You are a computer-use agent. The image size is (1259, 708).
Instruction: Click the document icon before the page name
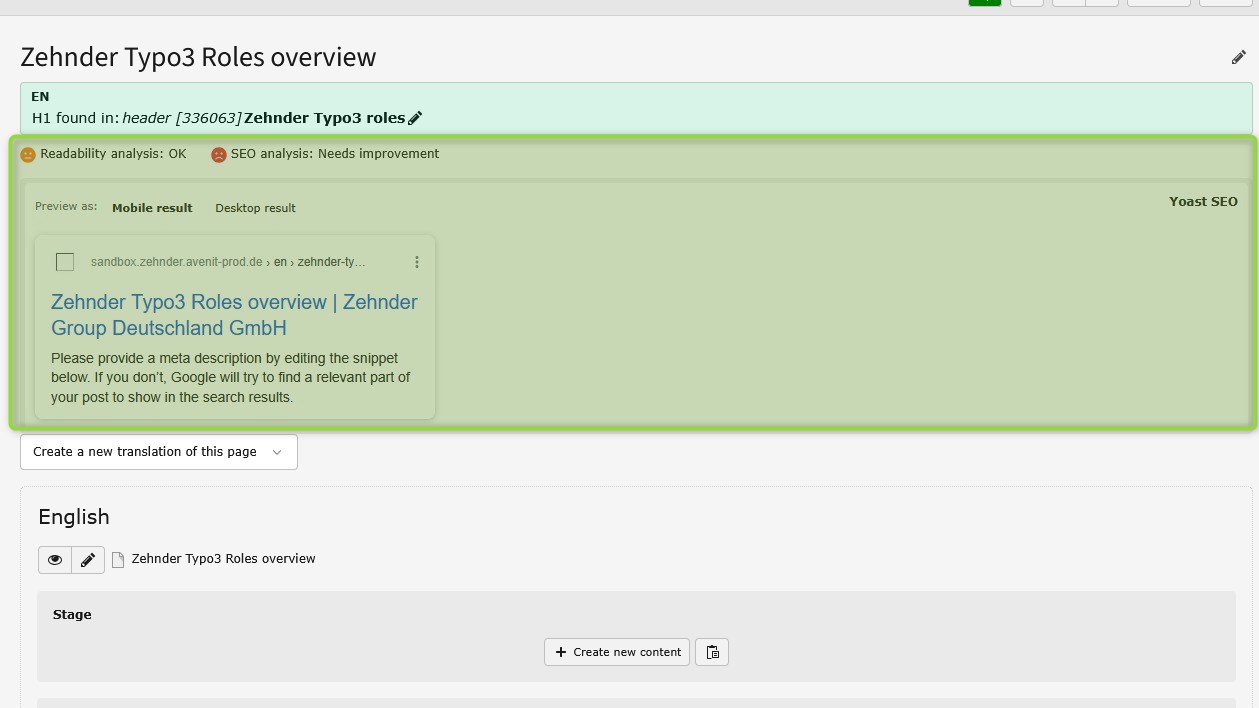[118, 560]
